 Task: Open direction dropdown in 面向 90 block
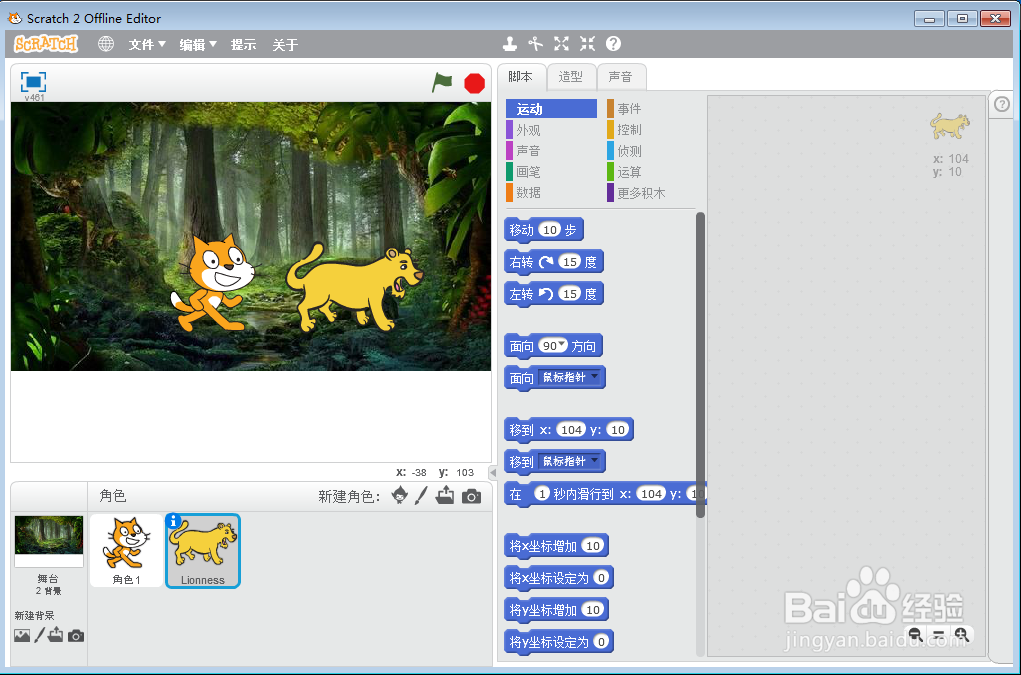tap(562, 344)
